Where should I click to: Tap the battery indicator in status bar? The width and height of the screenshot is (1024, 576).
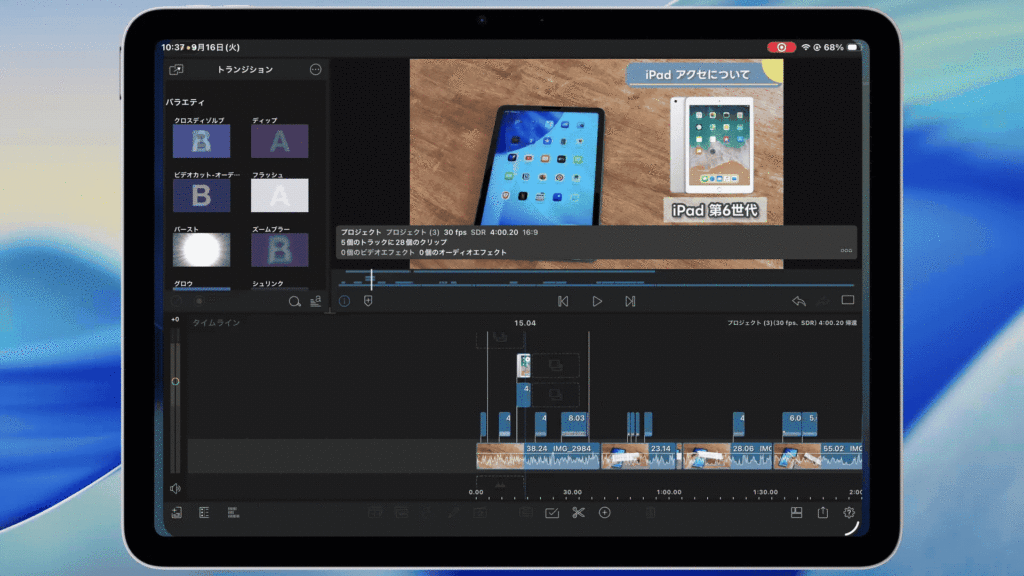click(852, 47)
